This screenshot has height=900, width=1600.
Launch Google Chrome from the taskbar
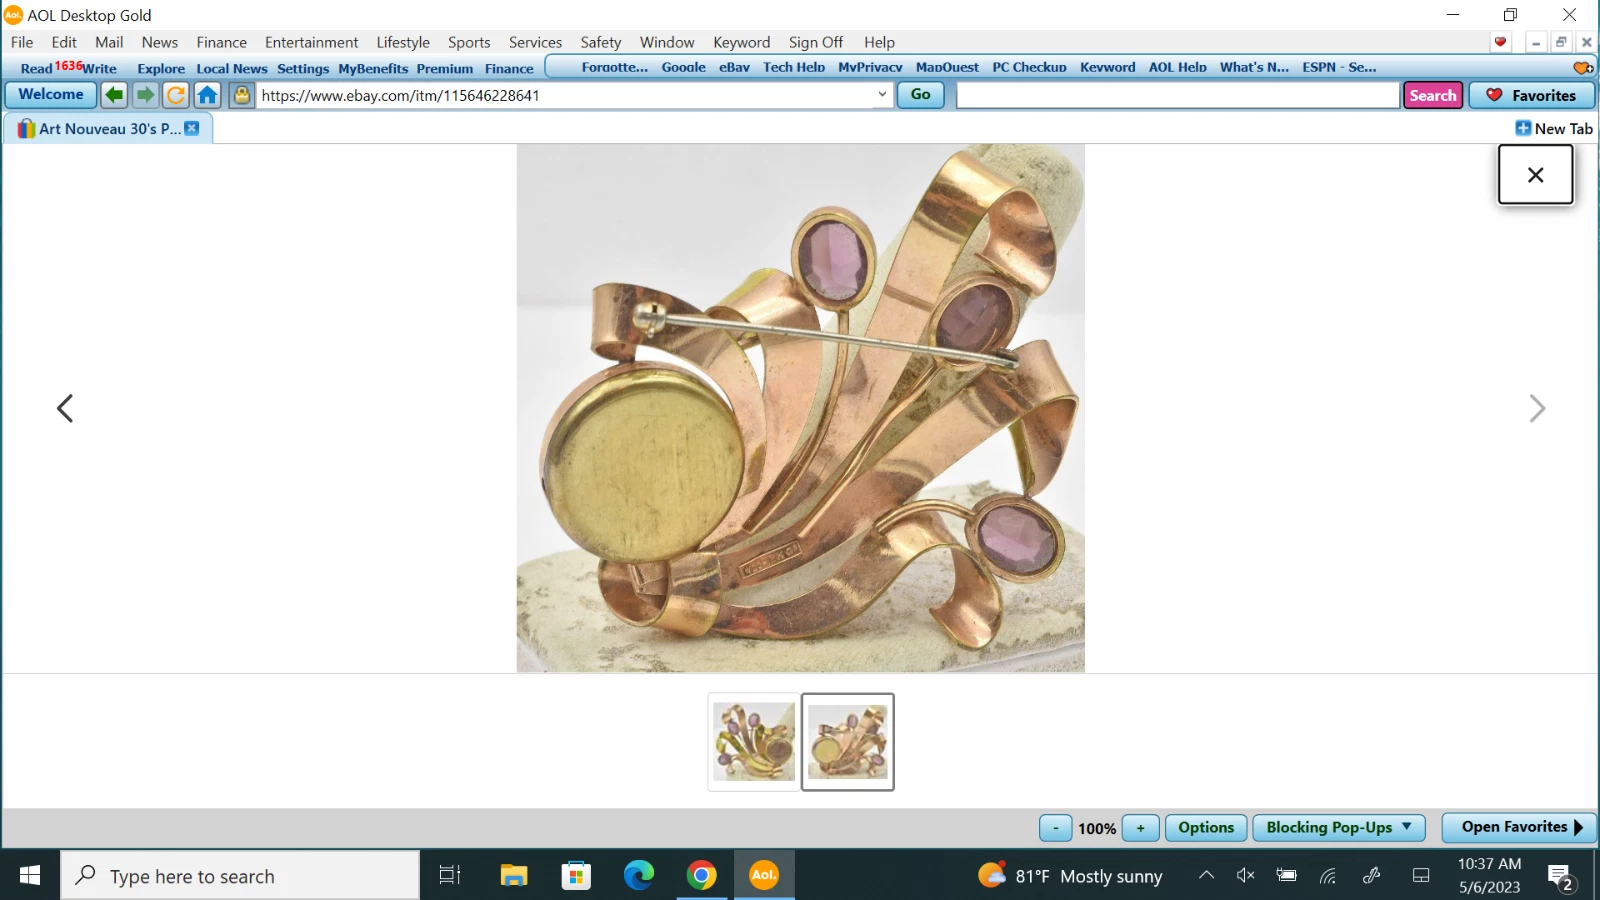point(702,876)
